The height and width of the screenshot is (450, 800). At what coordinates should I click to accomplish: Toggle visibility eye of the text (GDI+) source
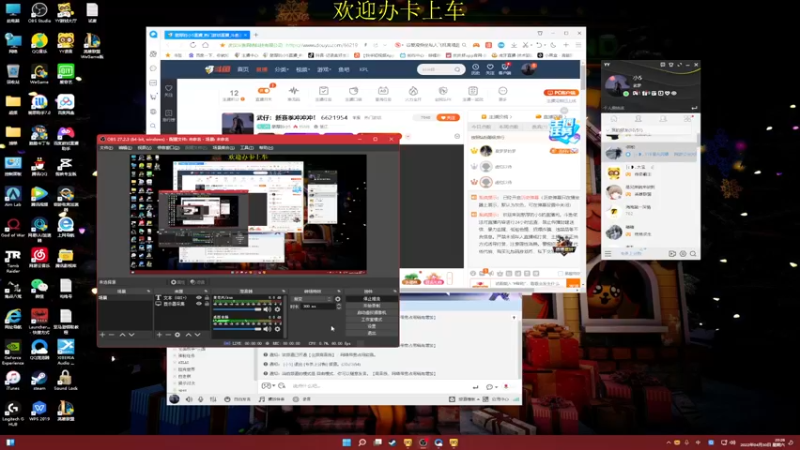click(199, 297)
